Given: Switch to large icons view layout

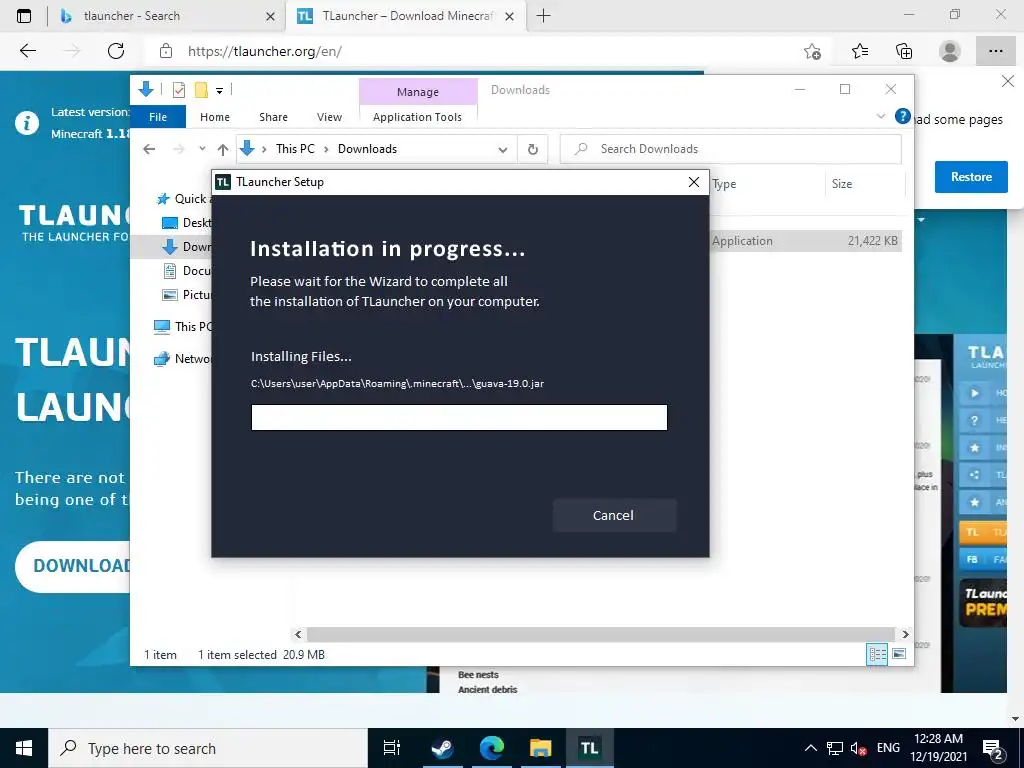Looking at the screenshot, I should point(899,654).
